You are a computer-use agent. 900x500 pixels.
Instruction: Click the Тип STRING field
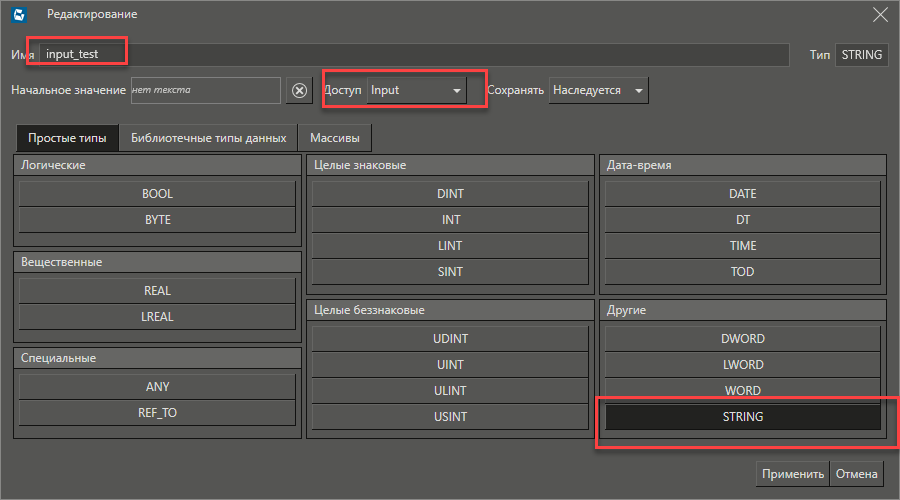[862, 55]
